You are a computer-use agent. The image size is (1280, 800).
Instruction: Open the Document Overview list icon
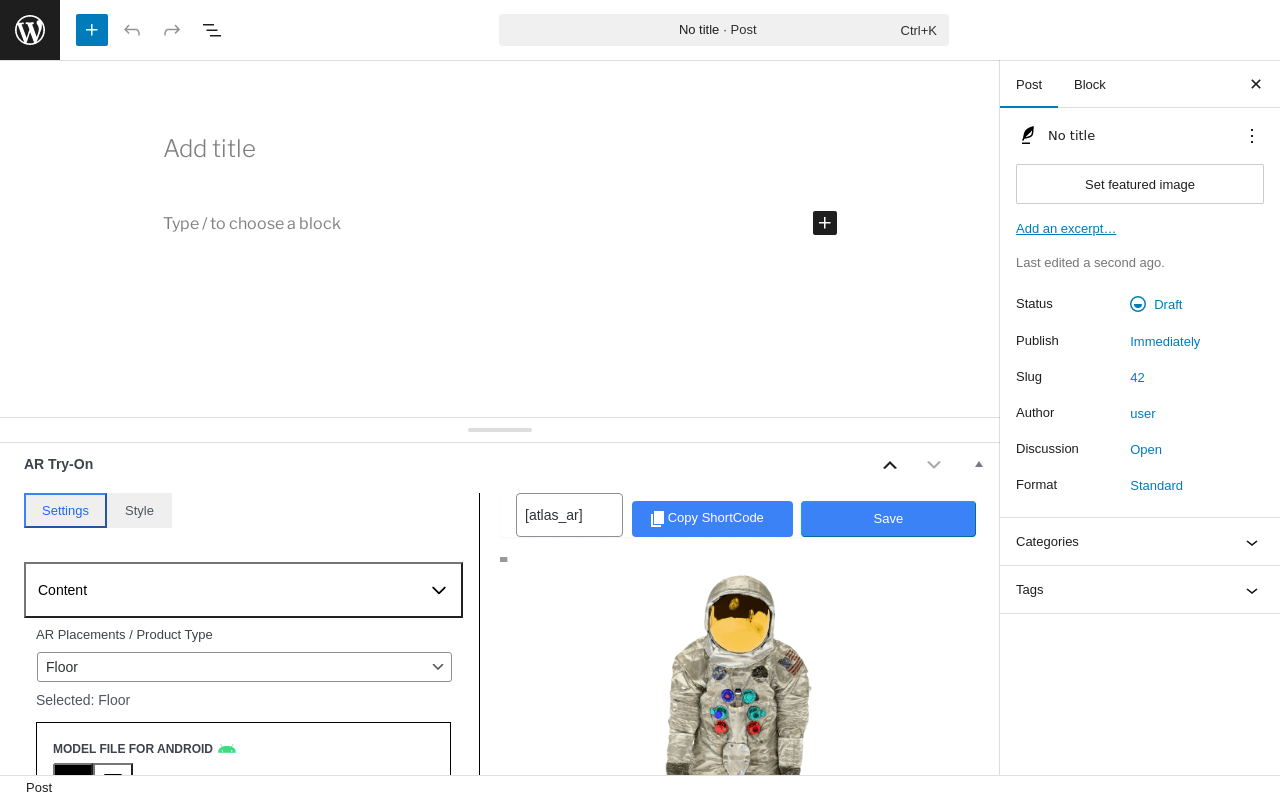tap(212, 30)
